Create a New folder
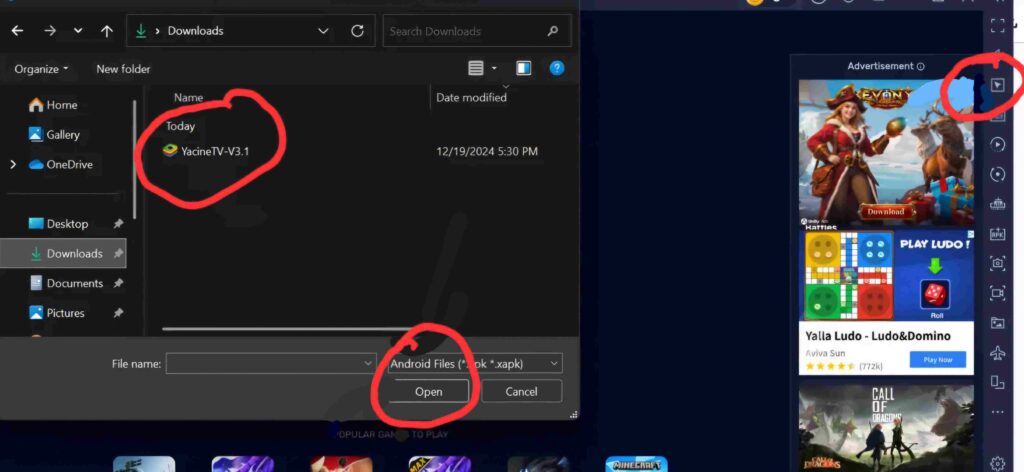 (123, 69)
